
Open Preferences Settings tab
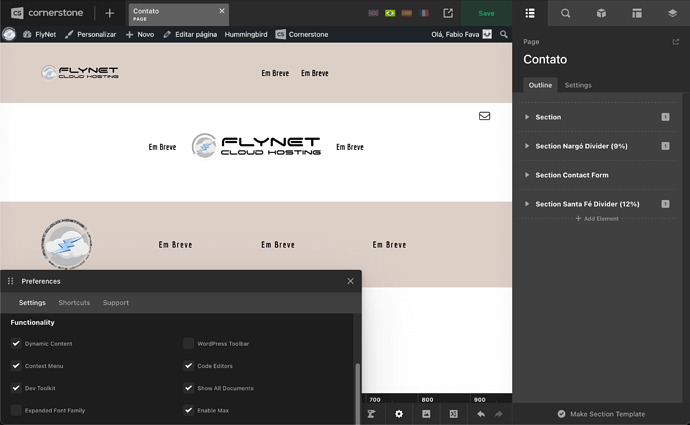pyautogui.click(x=32, y=303)
